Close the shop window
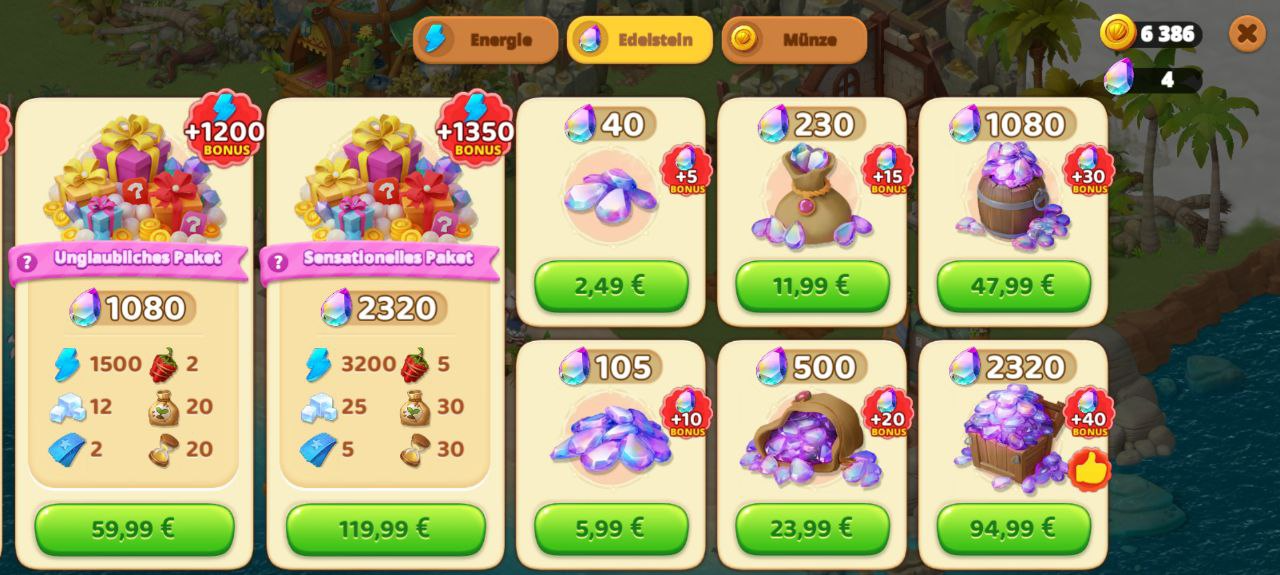The height and width of the screenshot is (575, 1280). [x=1247, y=34]
